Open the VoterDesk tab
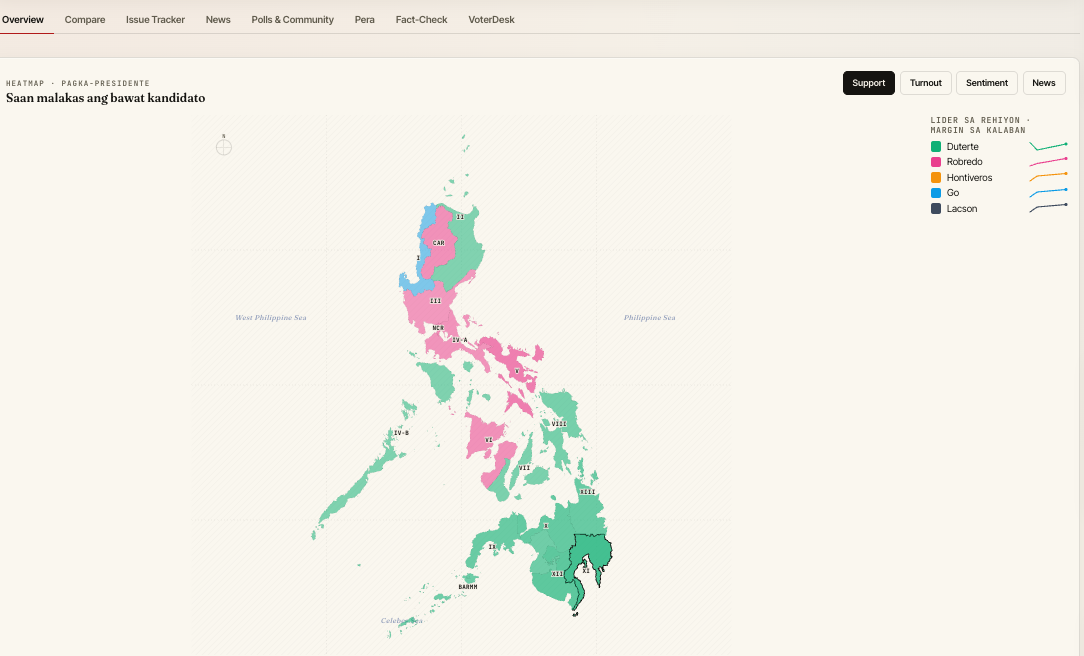Viewport: 1084px width, 656px height. coord(491,19)
